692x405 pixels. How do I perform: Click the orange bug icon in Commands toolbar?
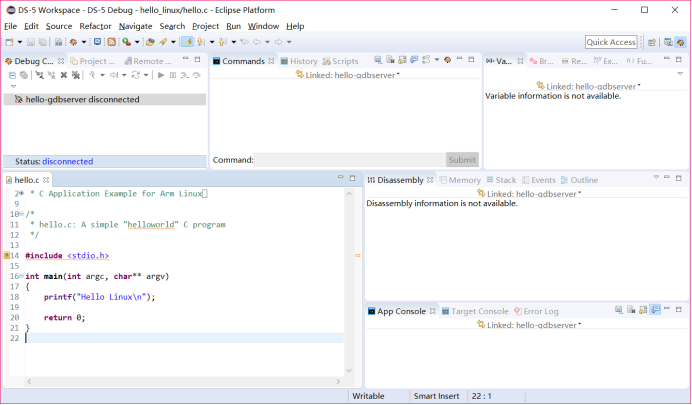click(448, 60)
